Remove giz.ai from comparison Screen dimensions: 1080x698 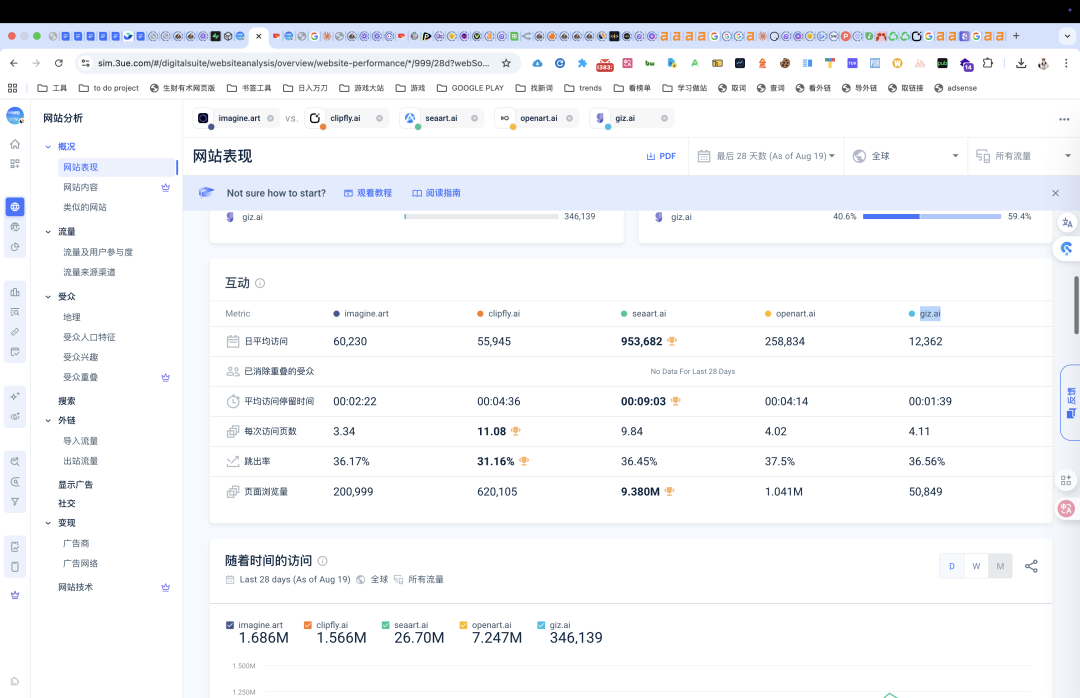665,119
